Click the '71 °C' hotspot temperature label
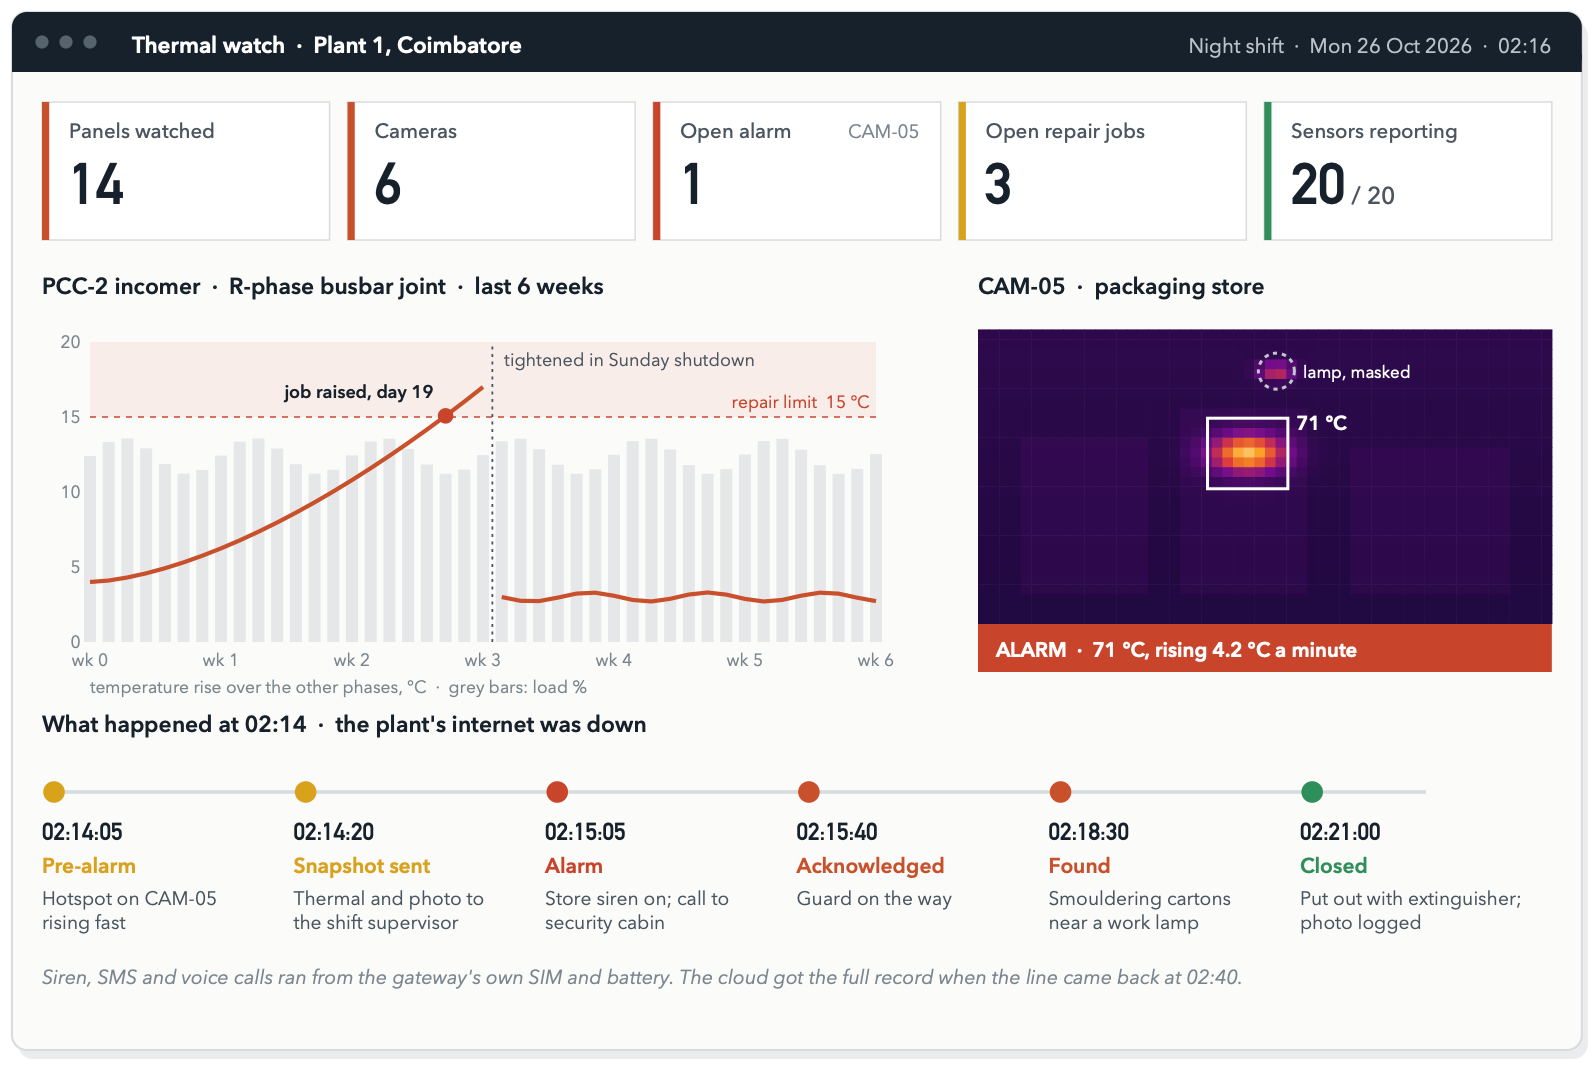 1322,423
